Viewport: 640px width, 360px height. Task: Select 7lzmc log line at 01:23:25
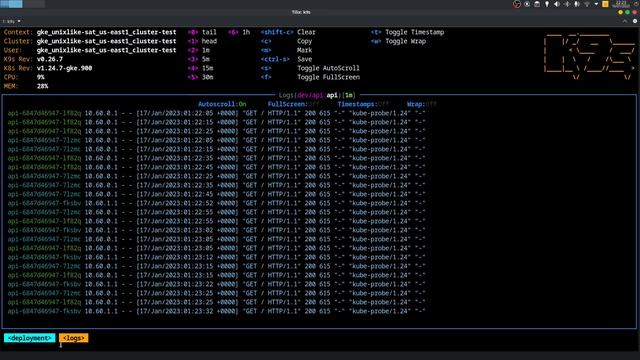[216, 293]
